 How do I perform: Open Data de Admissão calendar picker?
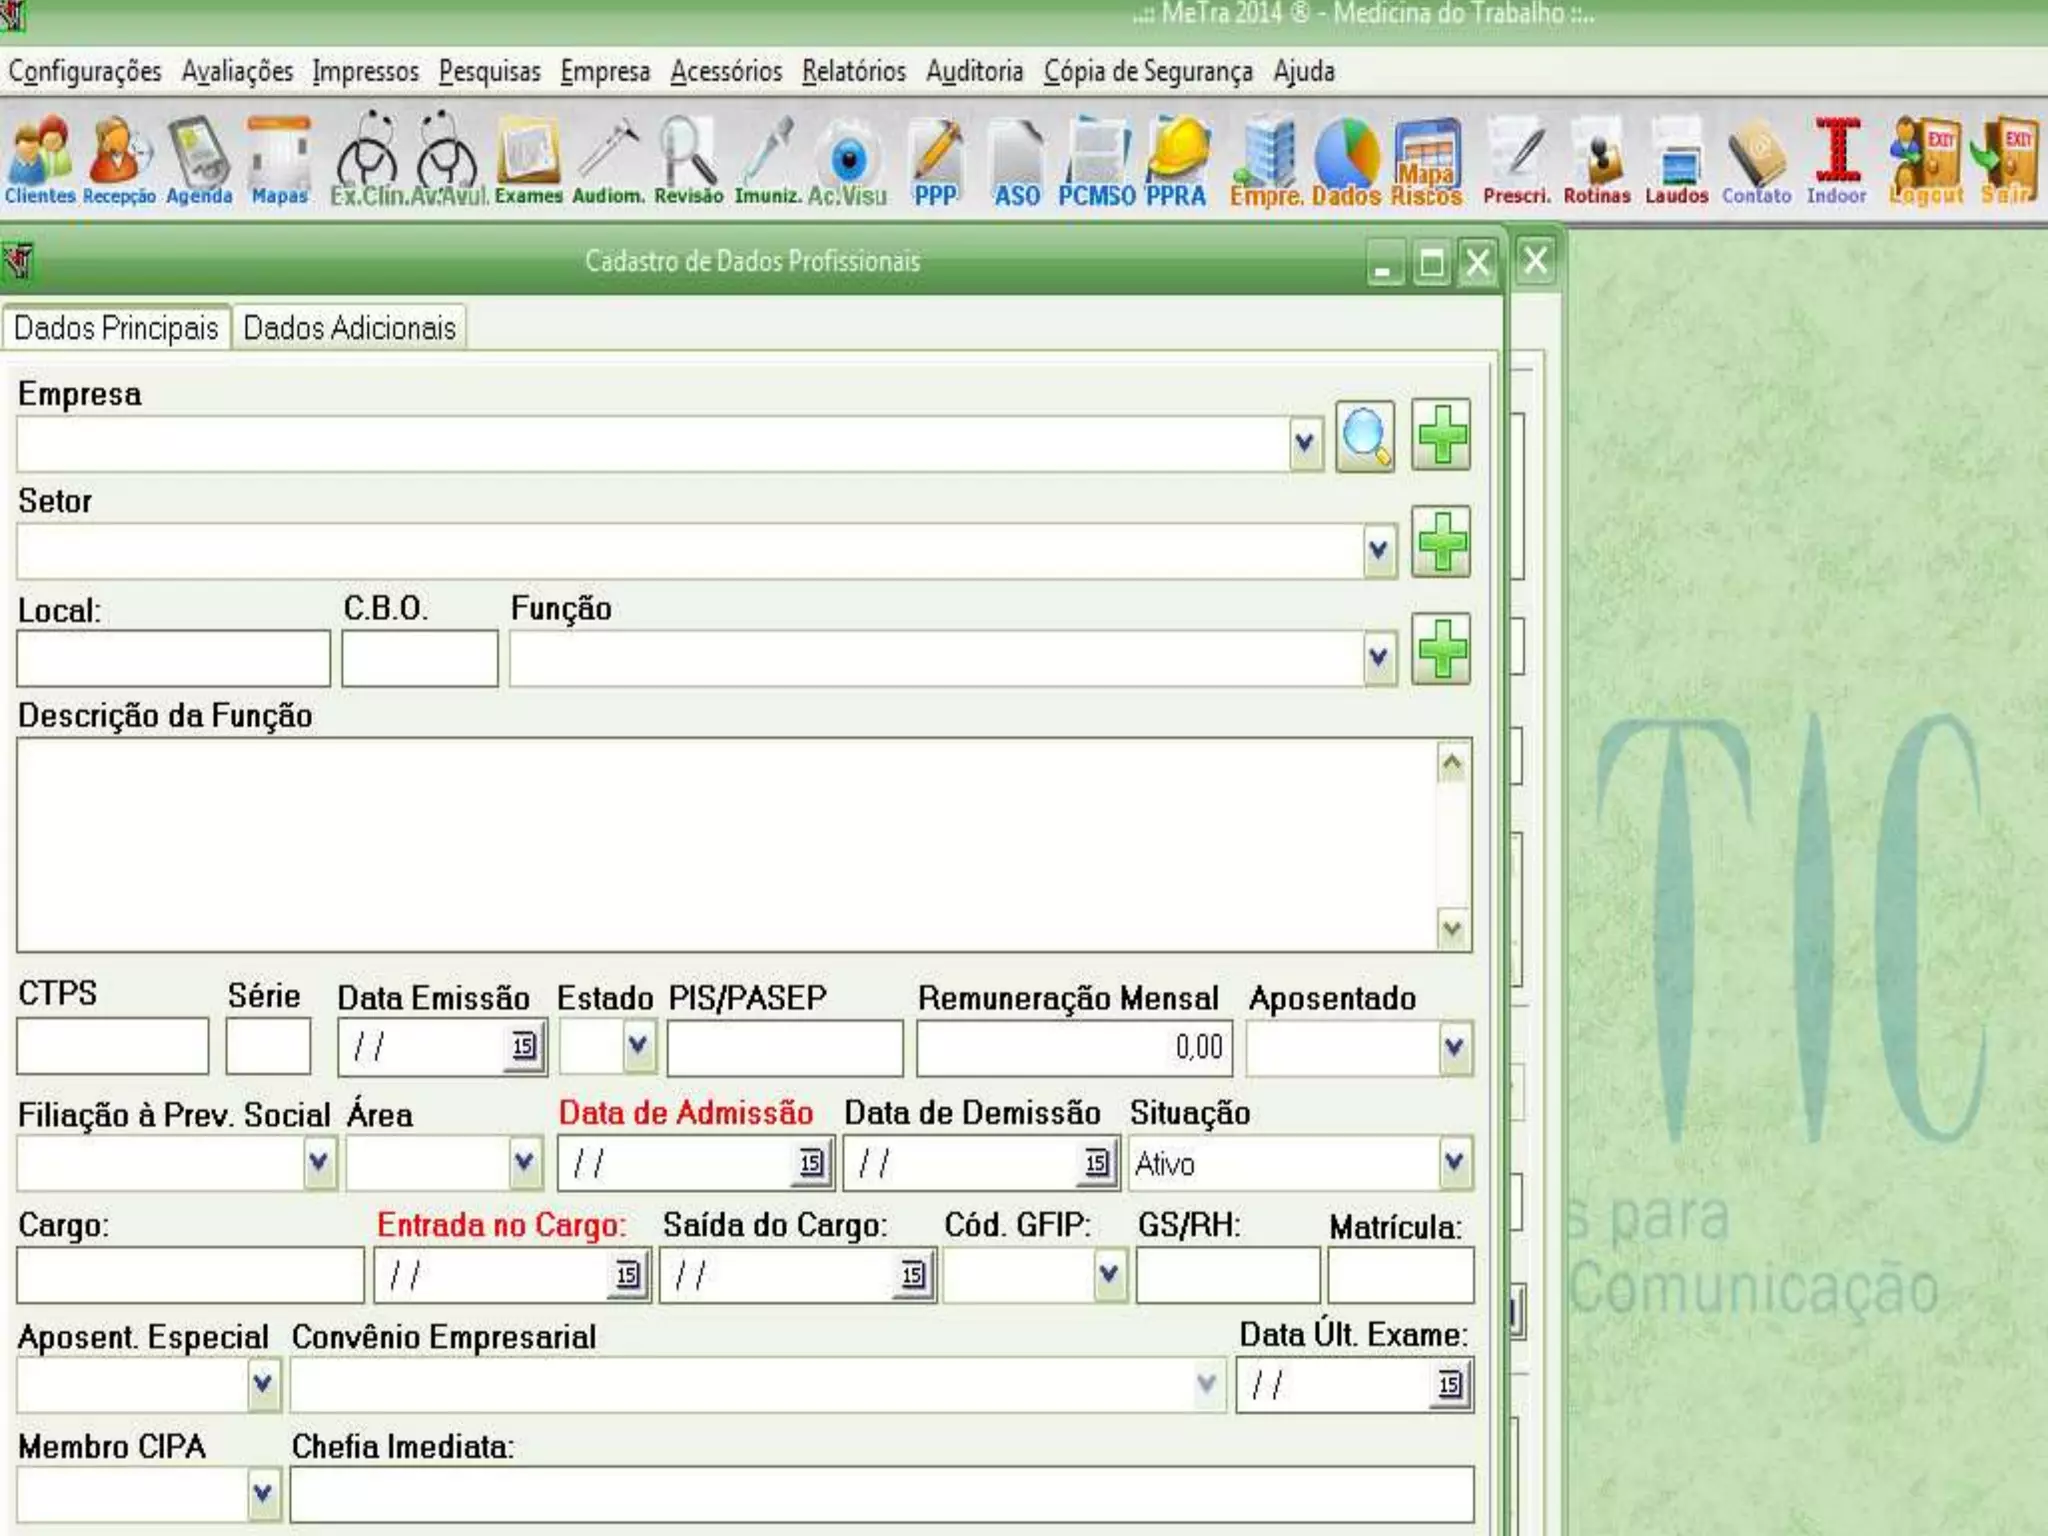point(811,1162)
